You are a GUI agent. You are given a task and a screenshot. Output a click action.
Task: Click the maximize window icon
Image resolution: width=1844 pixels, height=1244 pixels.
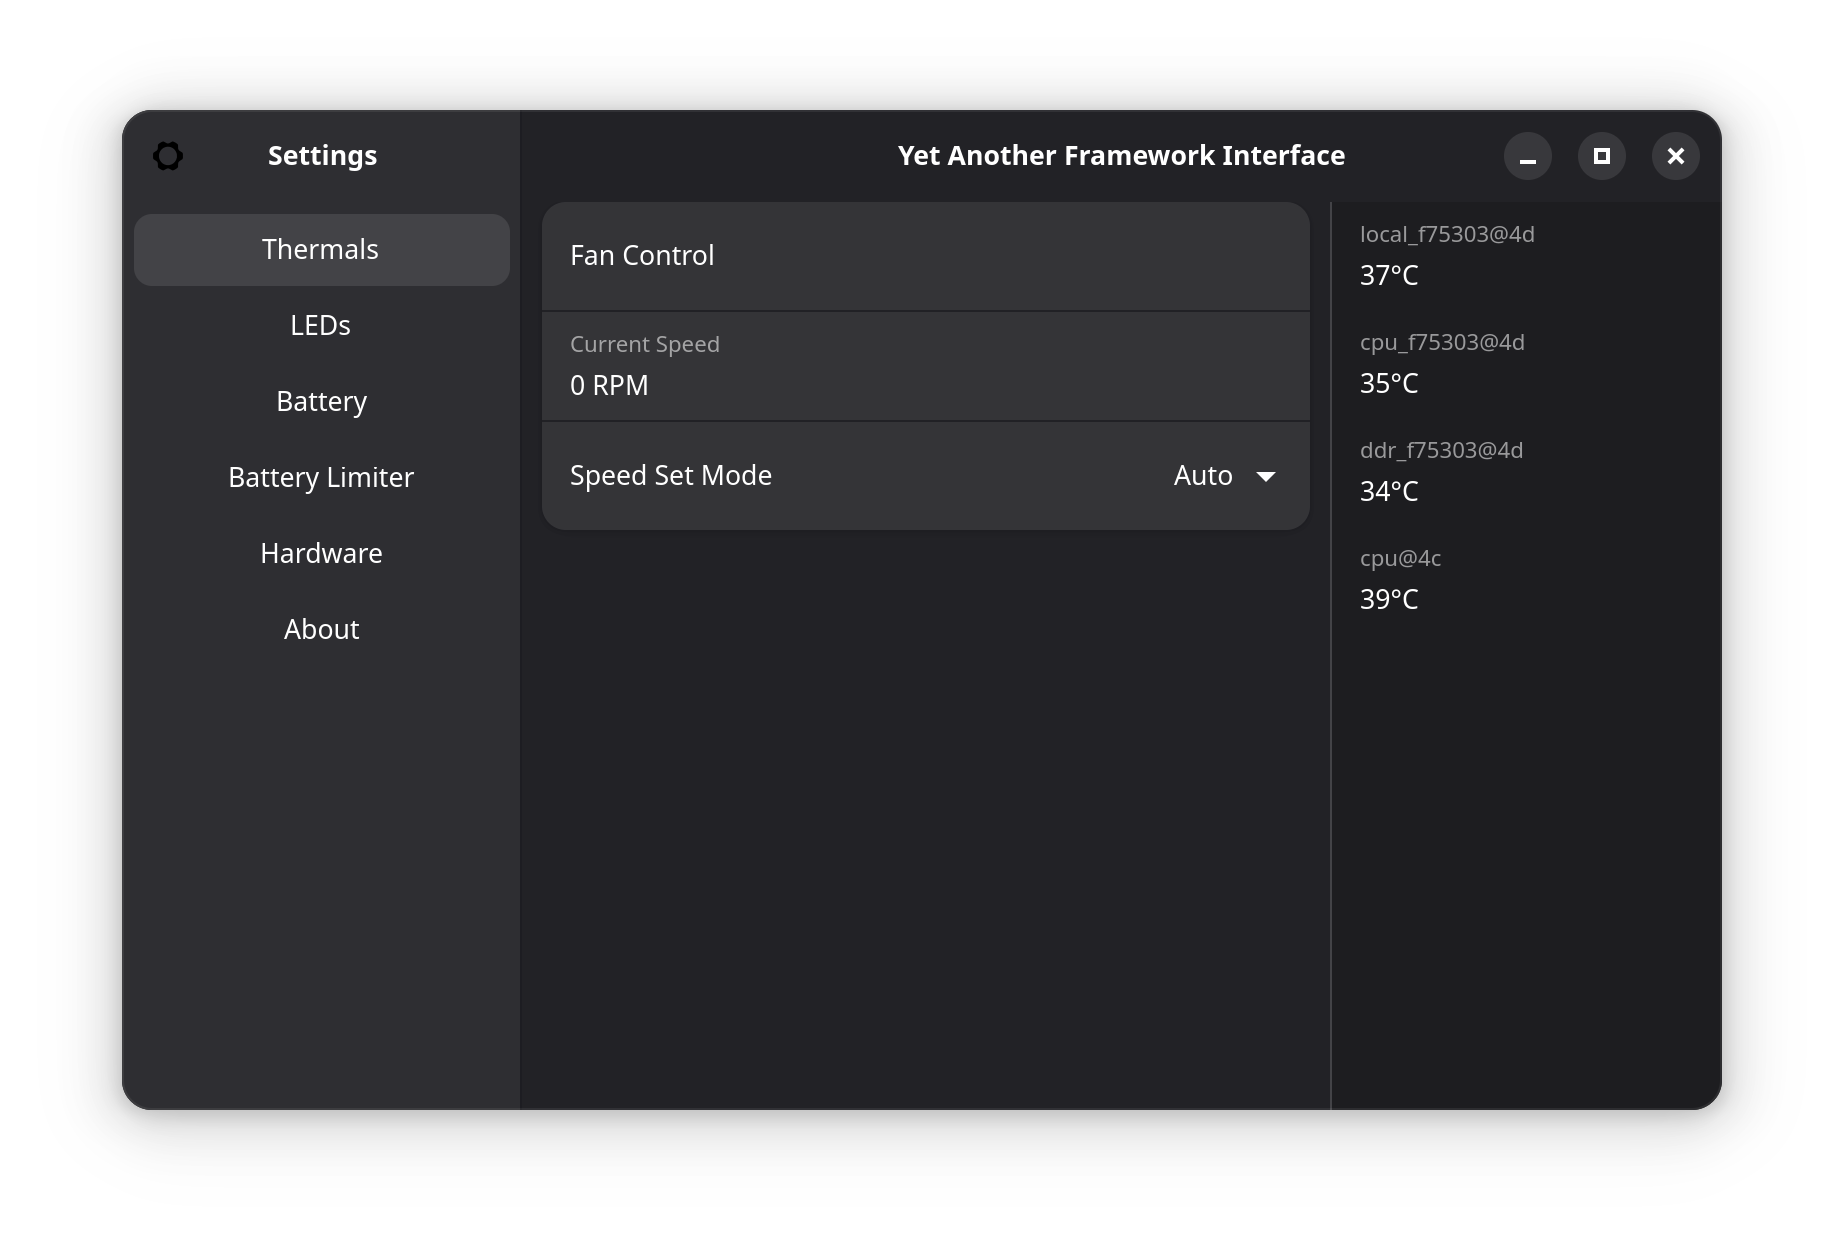coord(1601,156)
